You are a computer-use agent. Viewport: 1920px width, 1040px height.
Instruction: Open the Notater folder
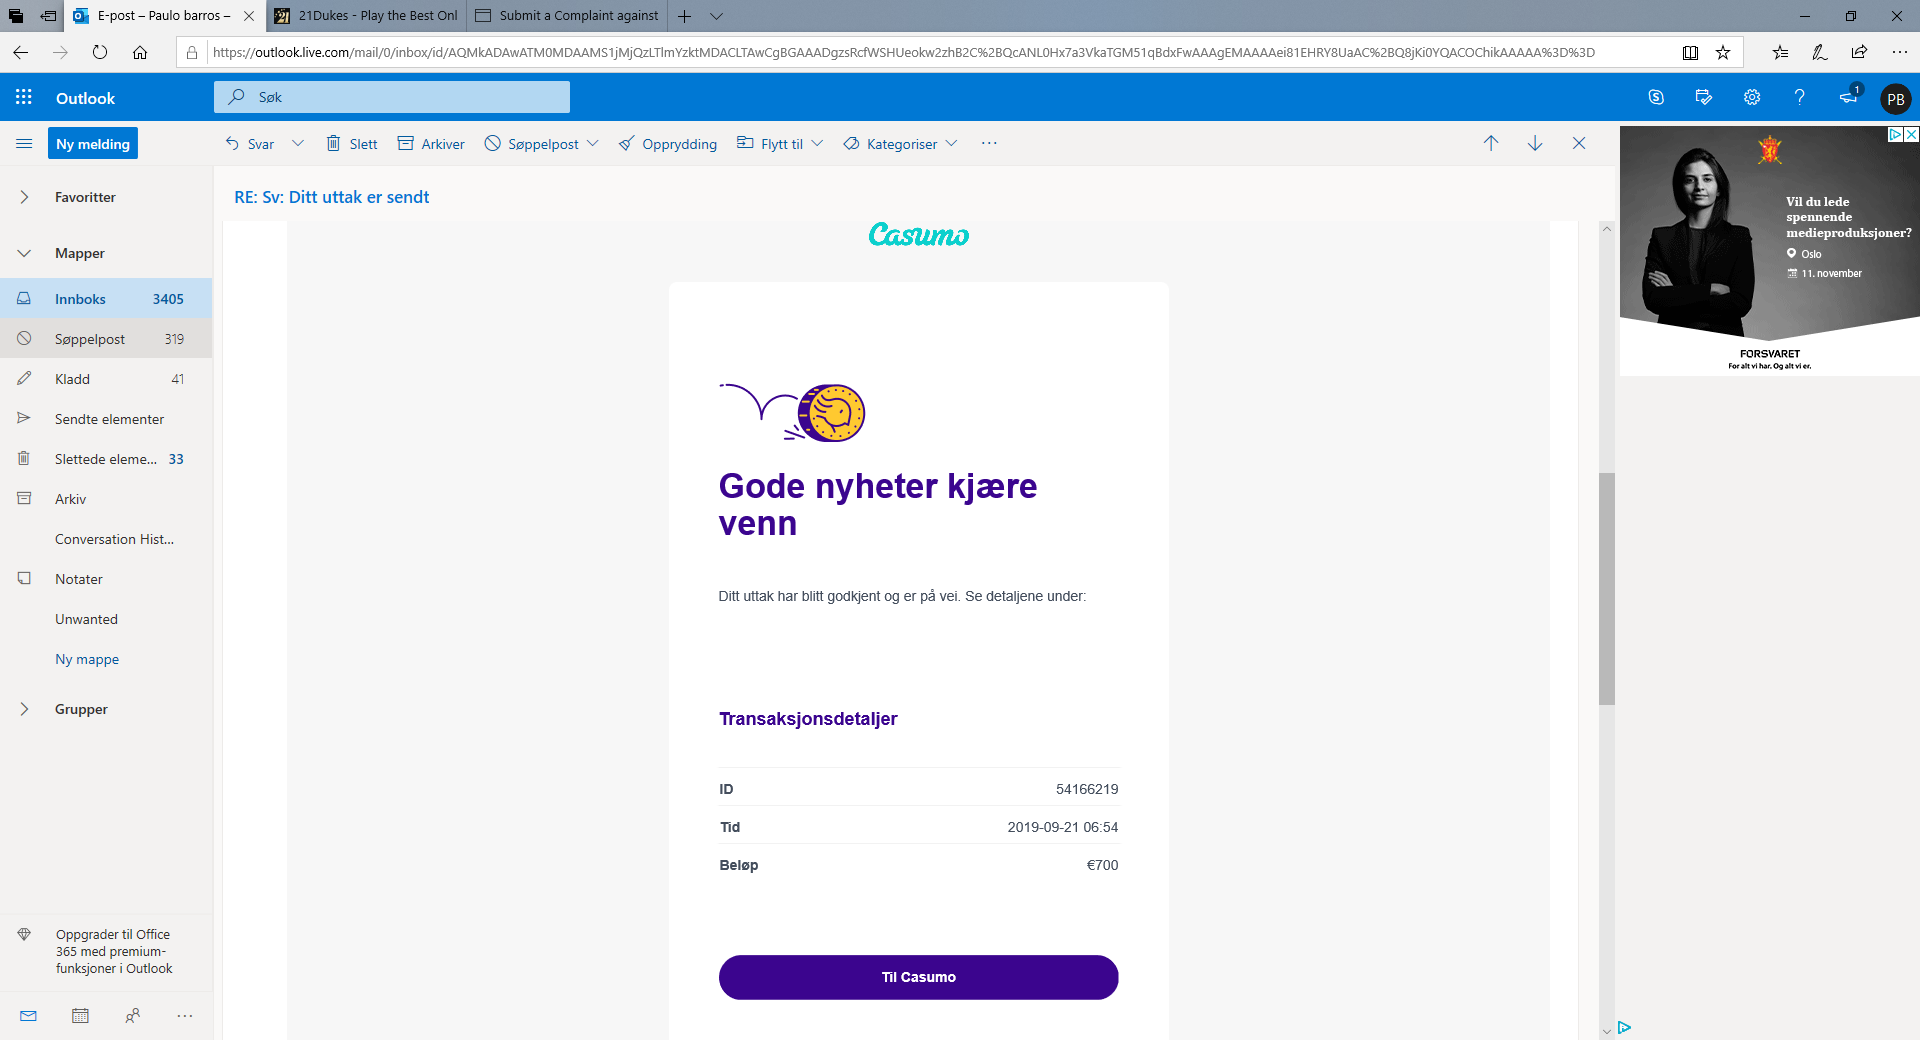click(106, 579)
